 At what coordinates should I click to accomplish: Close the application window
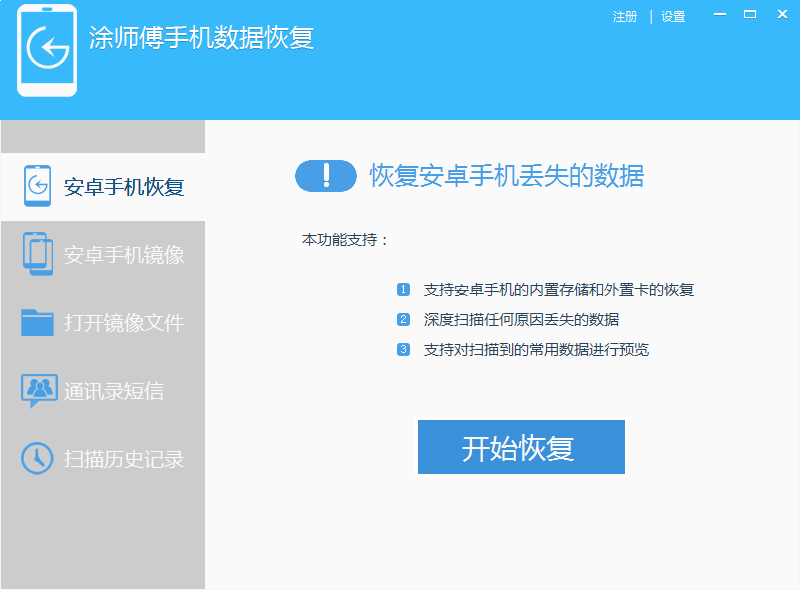tap(782, 14)
